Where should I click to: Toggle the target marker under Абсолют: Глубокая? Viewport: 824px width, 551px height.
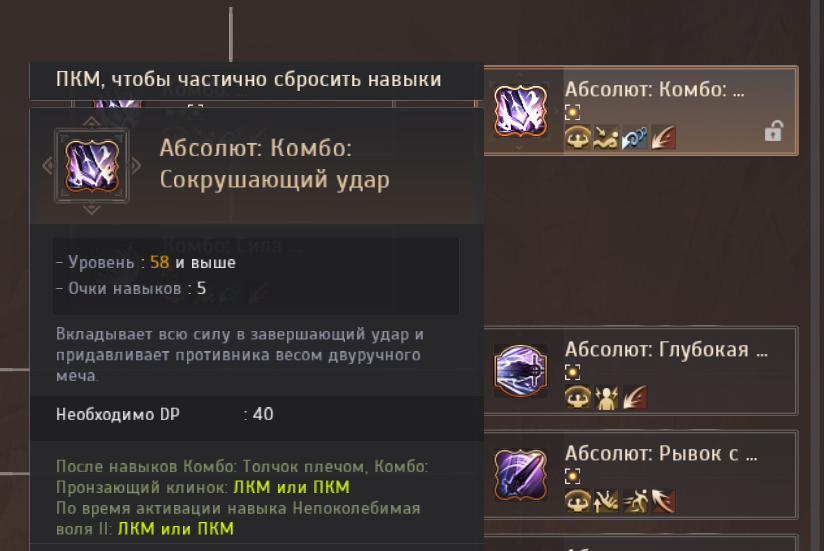tap(572, 372)
